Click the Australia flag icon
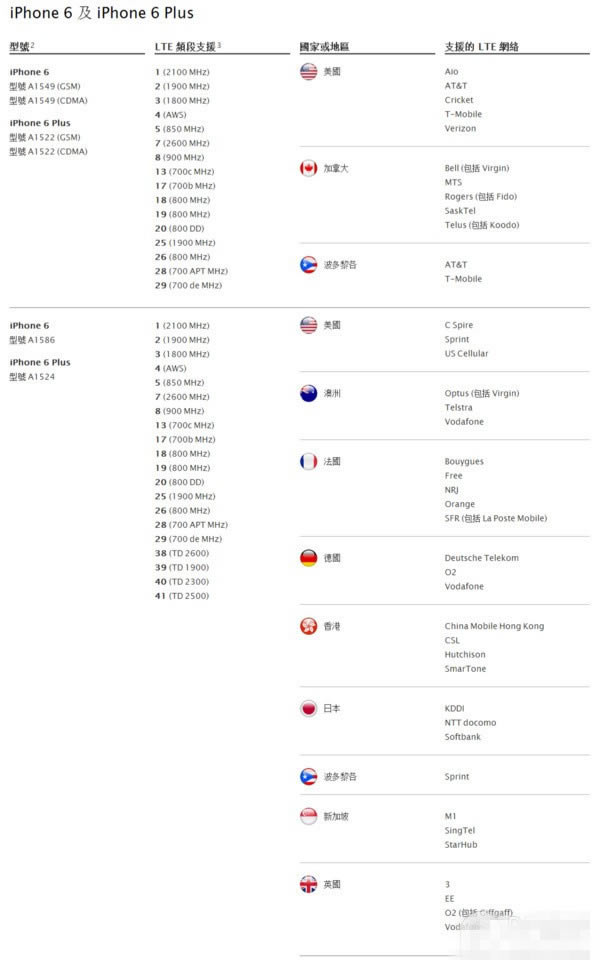This screenshot has width=600, height=965. (x=308, y=393)
